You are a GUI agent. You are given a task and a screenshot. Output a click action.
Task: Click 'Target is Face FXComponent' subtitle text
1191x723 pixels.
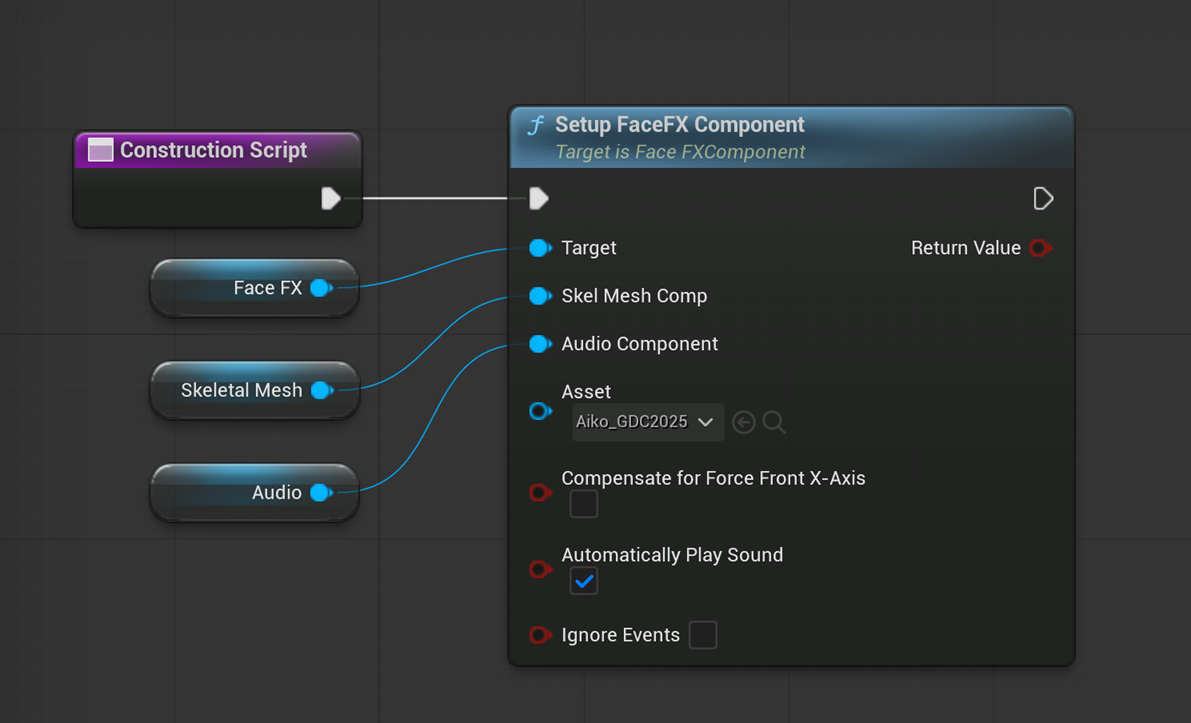(x=680, y=152)
